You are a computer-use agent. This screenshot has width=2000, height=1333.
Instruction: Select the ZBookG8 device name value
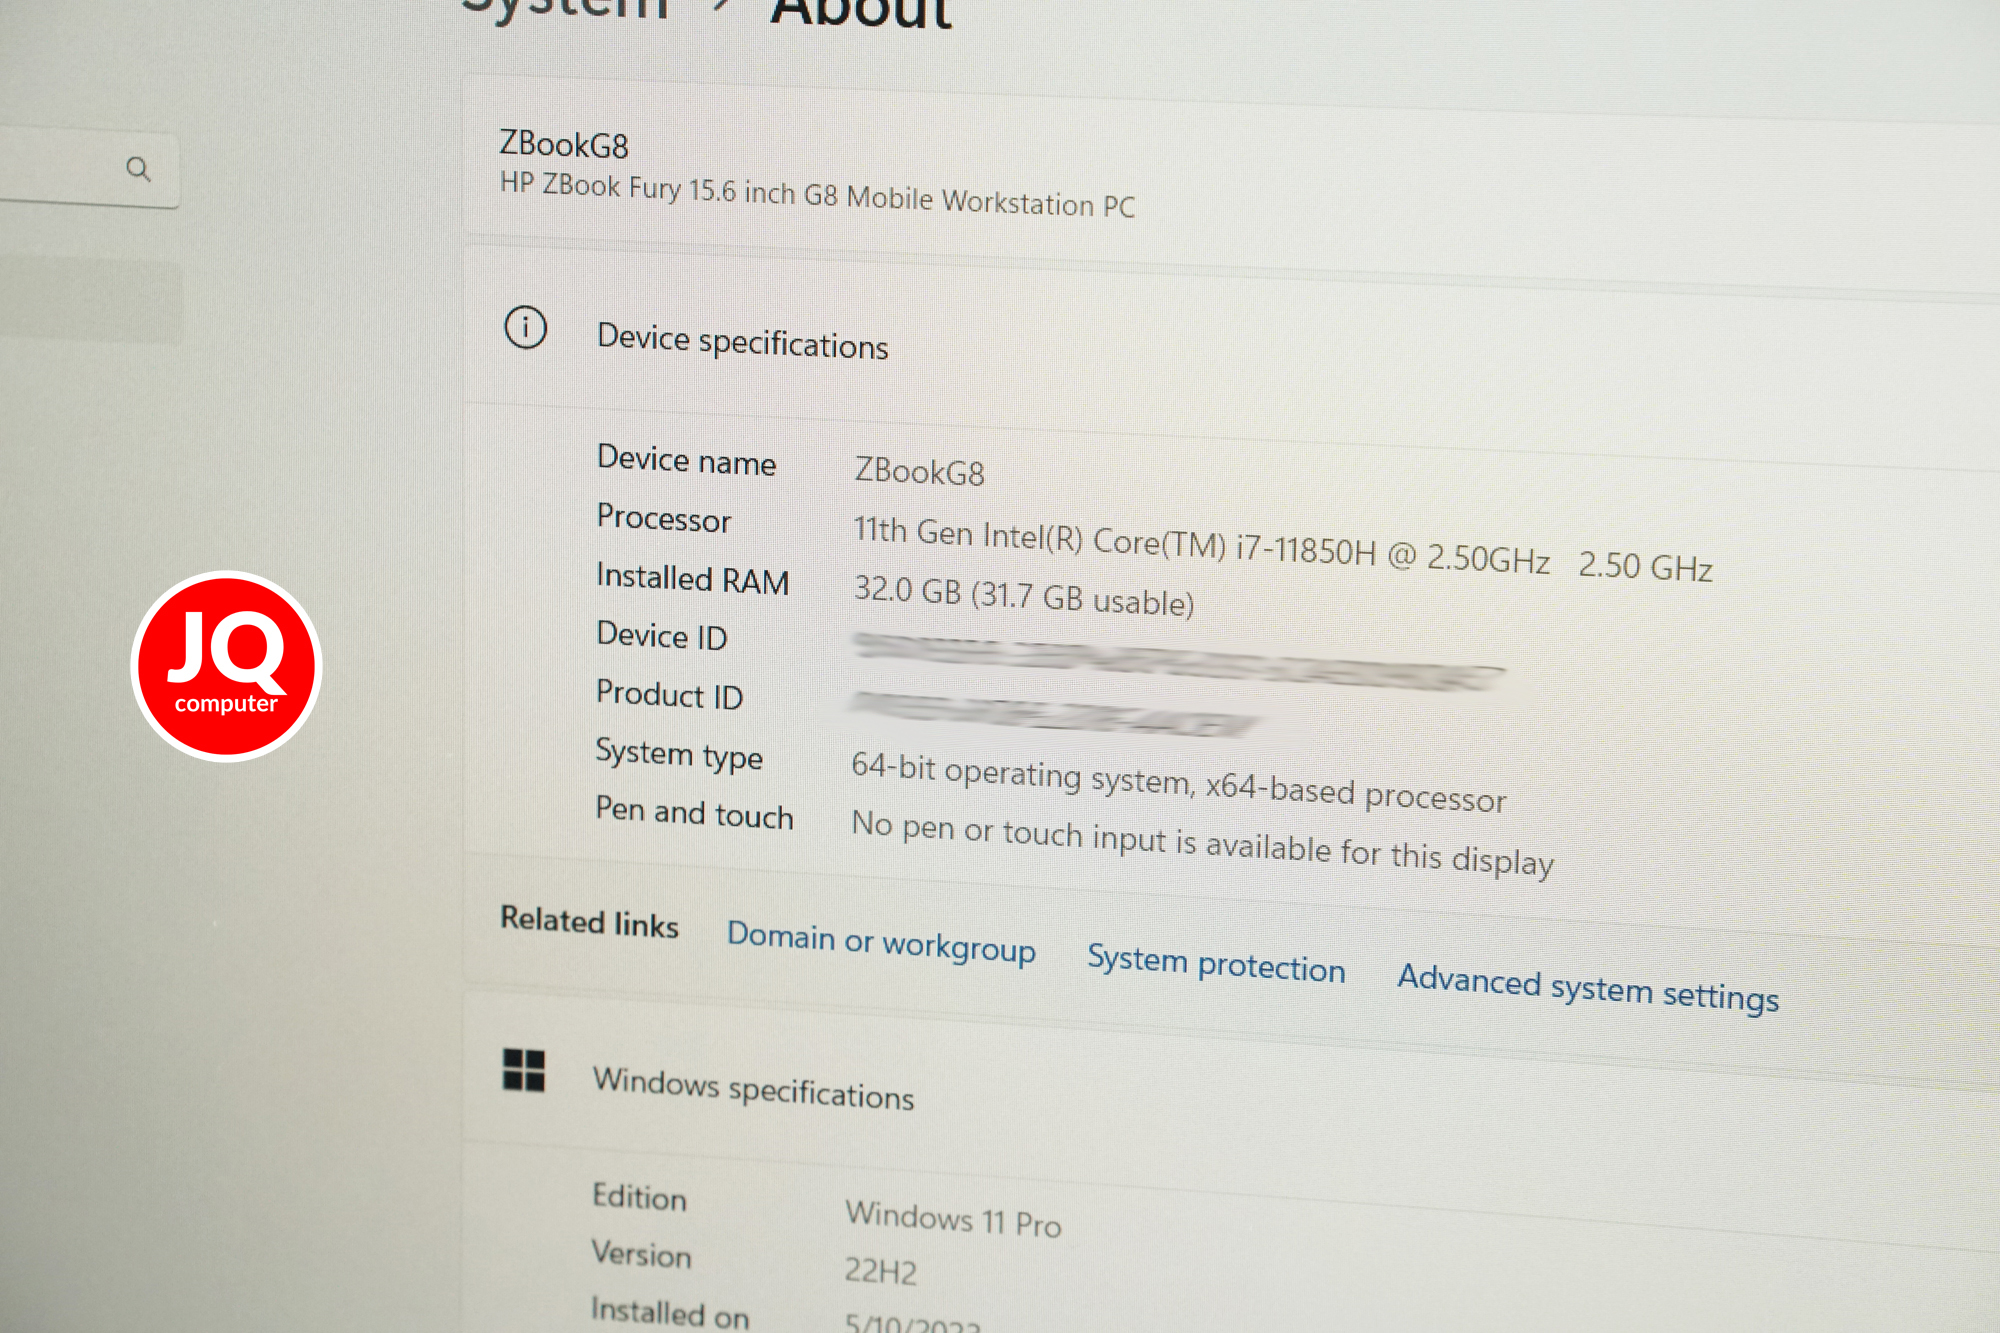click(x=919, y=471)
